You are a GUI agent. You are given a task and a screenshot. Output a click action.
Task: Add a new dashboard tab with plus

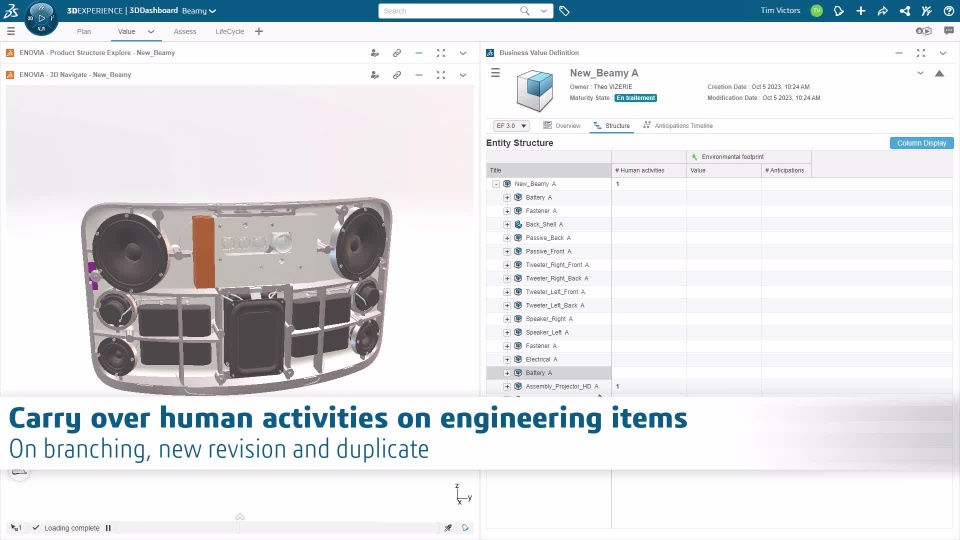pos(258,31)
